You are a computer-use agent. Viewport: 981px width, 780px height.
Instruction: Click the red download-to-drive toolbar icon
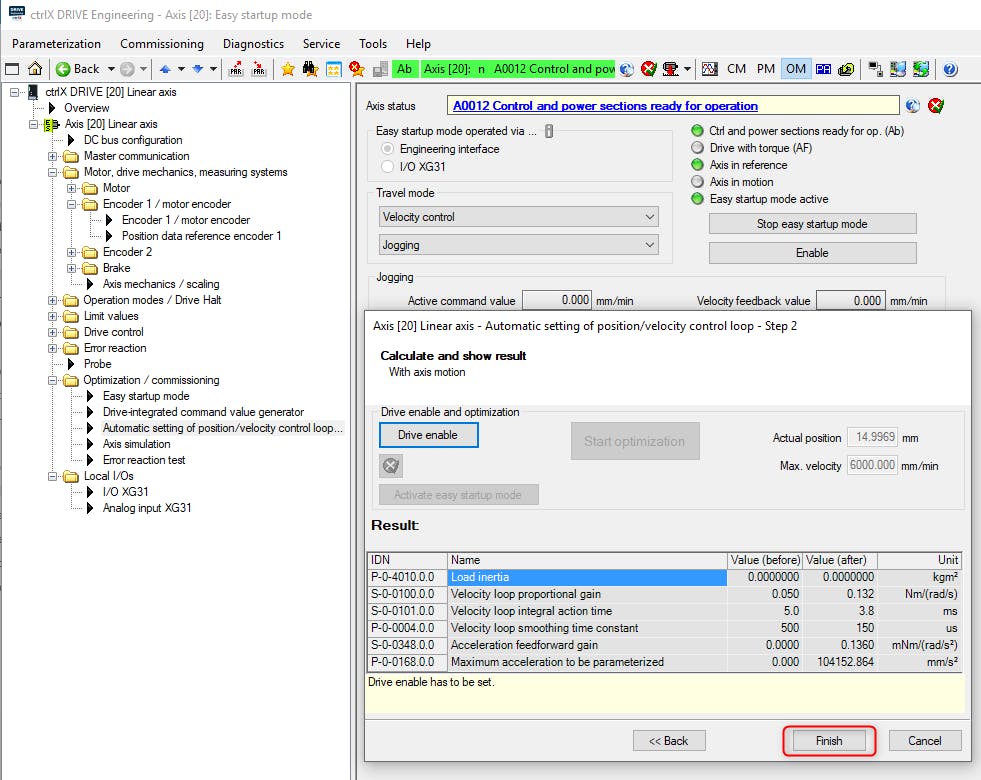671,69
